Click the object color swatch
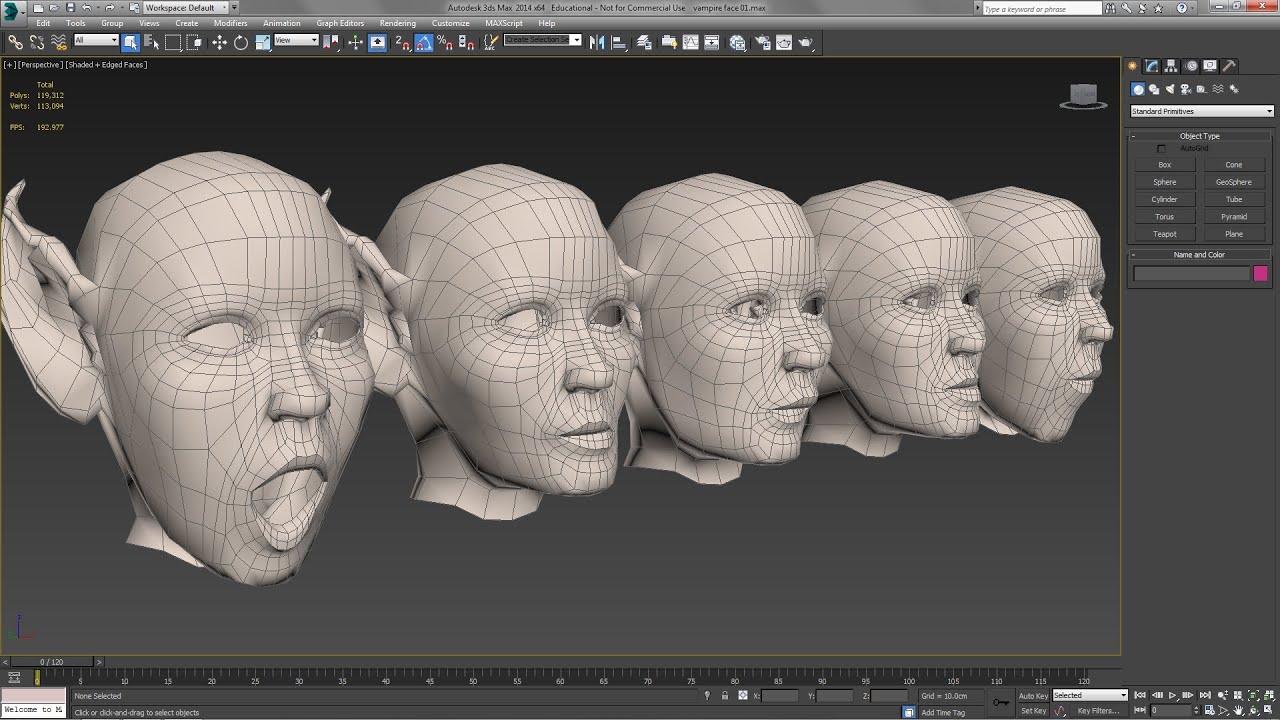This screenshot has width=1280, height=720. (1261, 273)
